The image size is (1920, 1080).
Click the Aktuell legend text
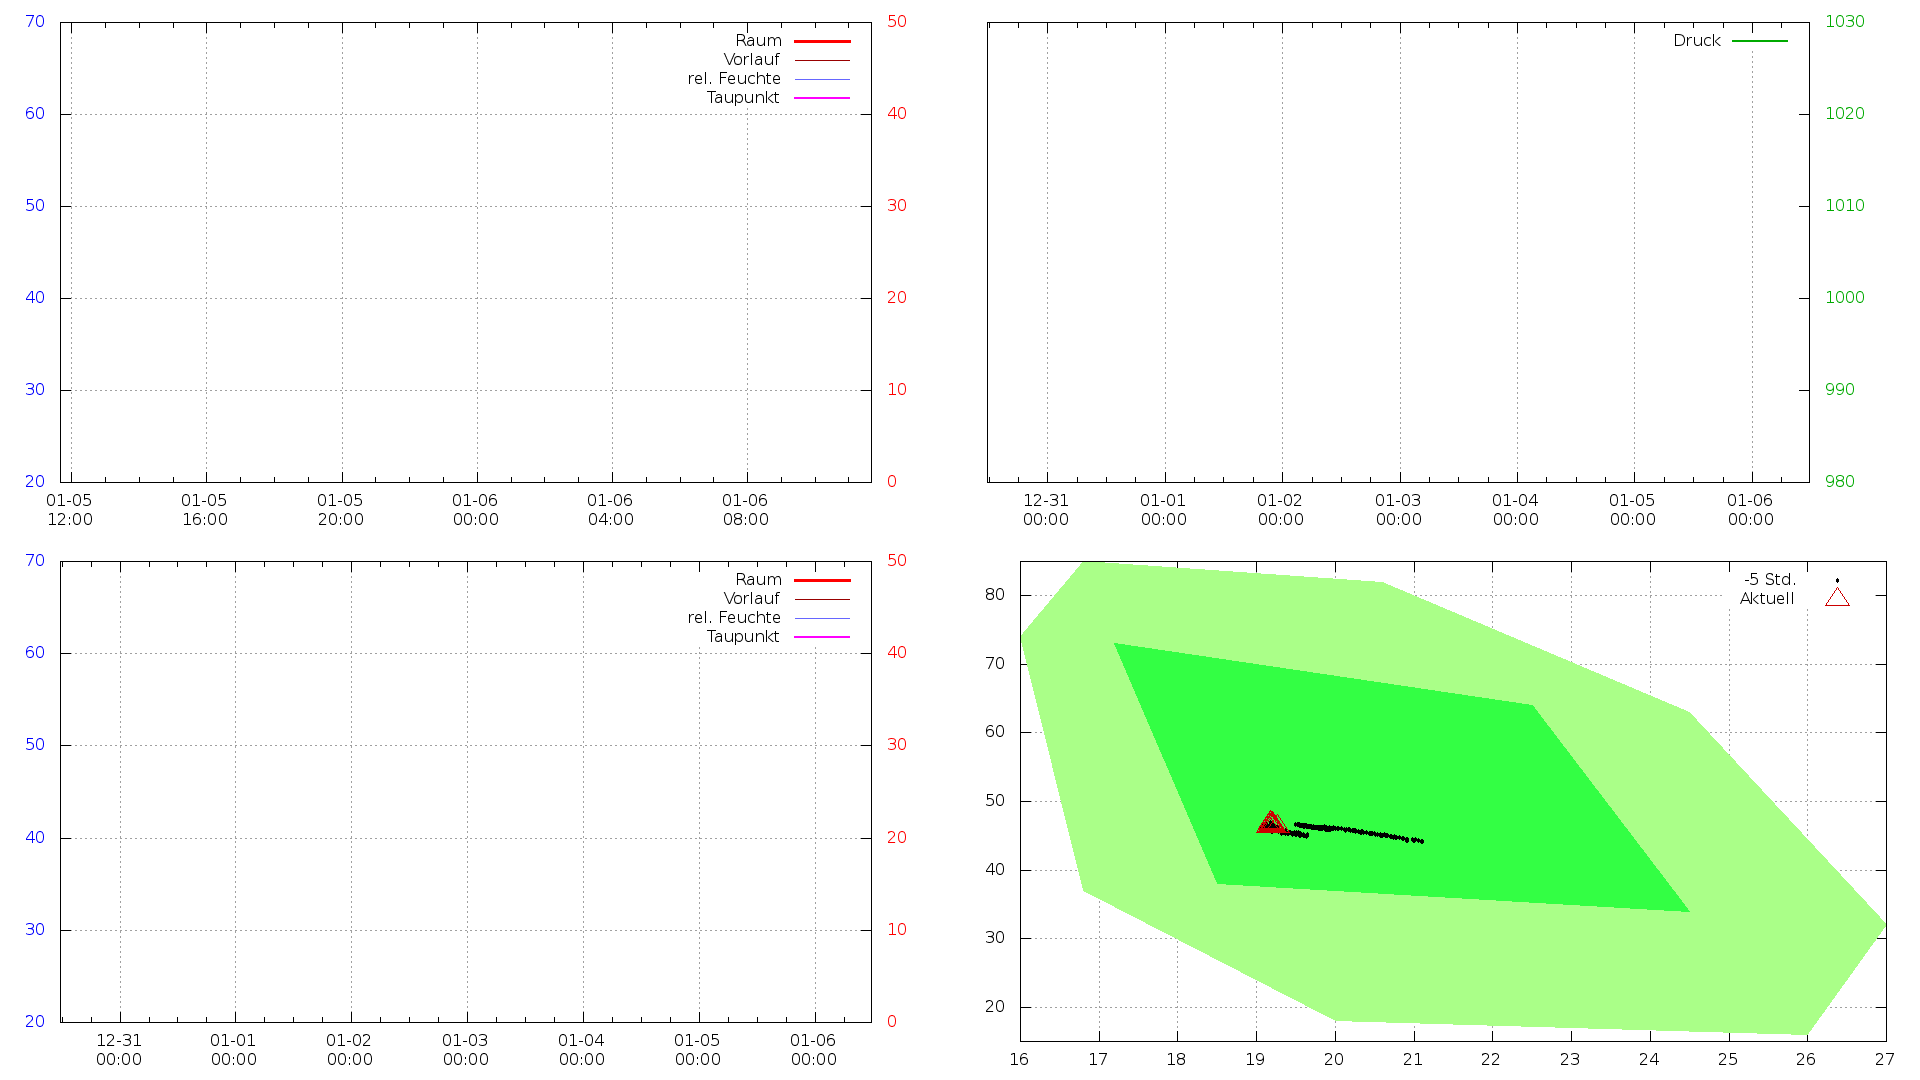[x=1766, y=599]
